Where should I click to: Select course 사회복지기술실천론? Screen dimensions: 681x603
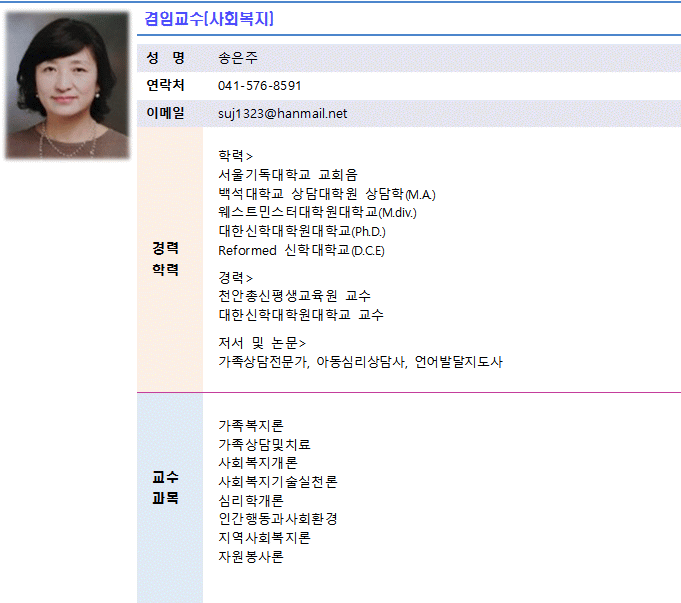click(x=278, y=481)
